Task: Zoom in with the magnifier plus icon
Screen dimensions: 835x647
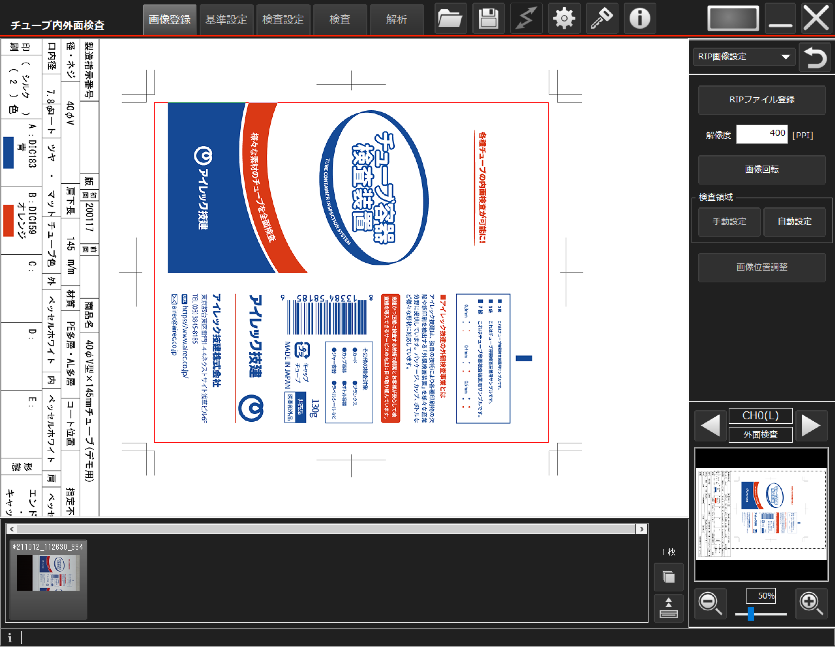Action: (811, 603)
